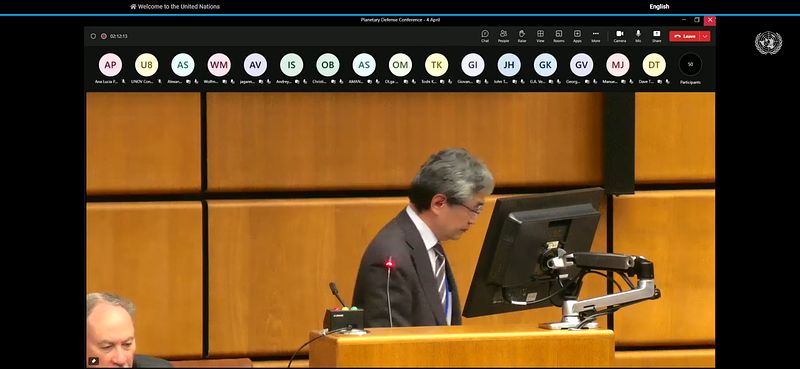Expand the Leave button dropdown arrow
Image resolution: width=800 pixels, height=369 pixels.
coord(705,36)
